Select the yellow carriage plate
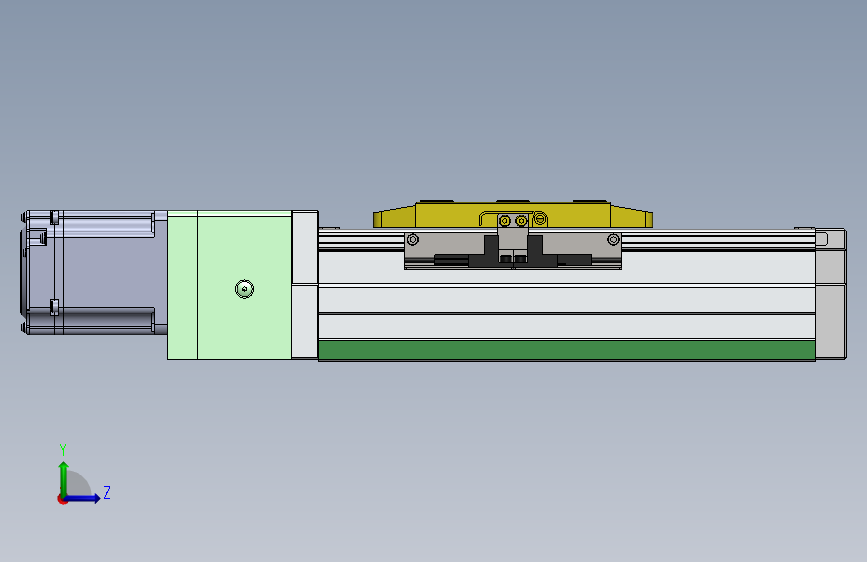 pos(513,215)
